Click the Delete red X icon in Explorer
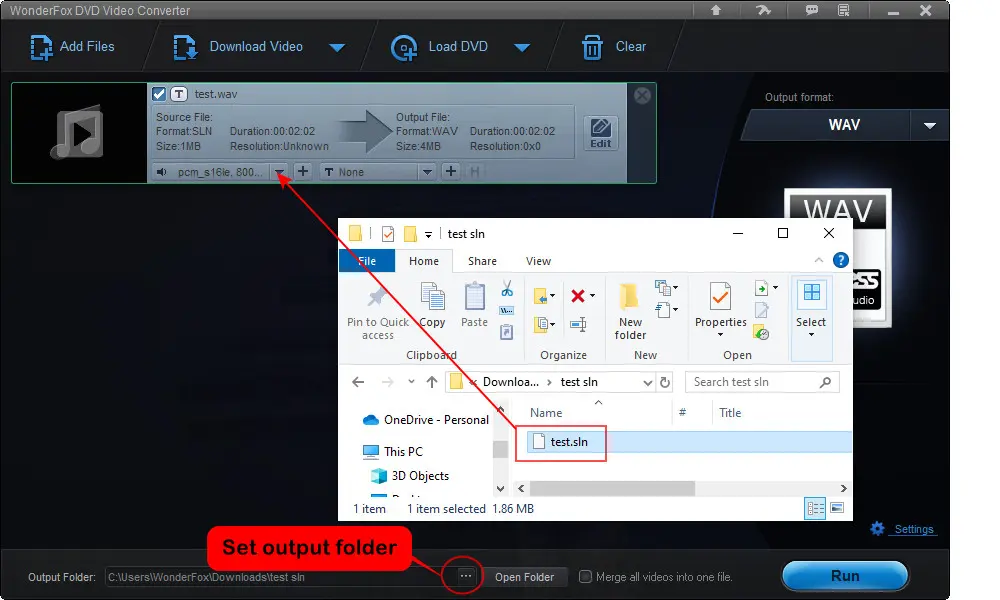 coord(578,296)
